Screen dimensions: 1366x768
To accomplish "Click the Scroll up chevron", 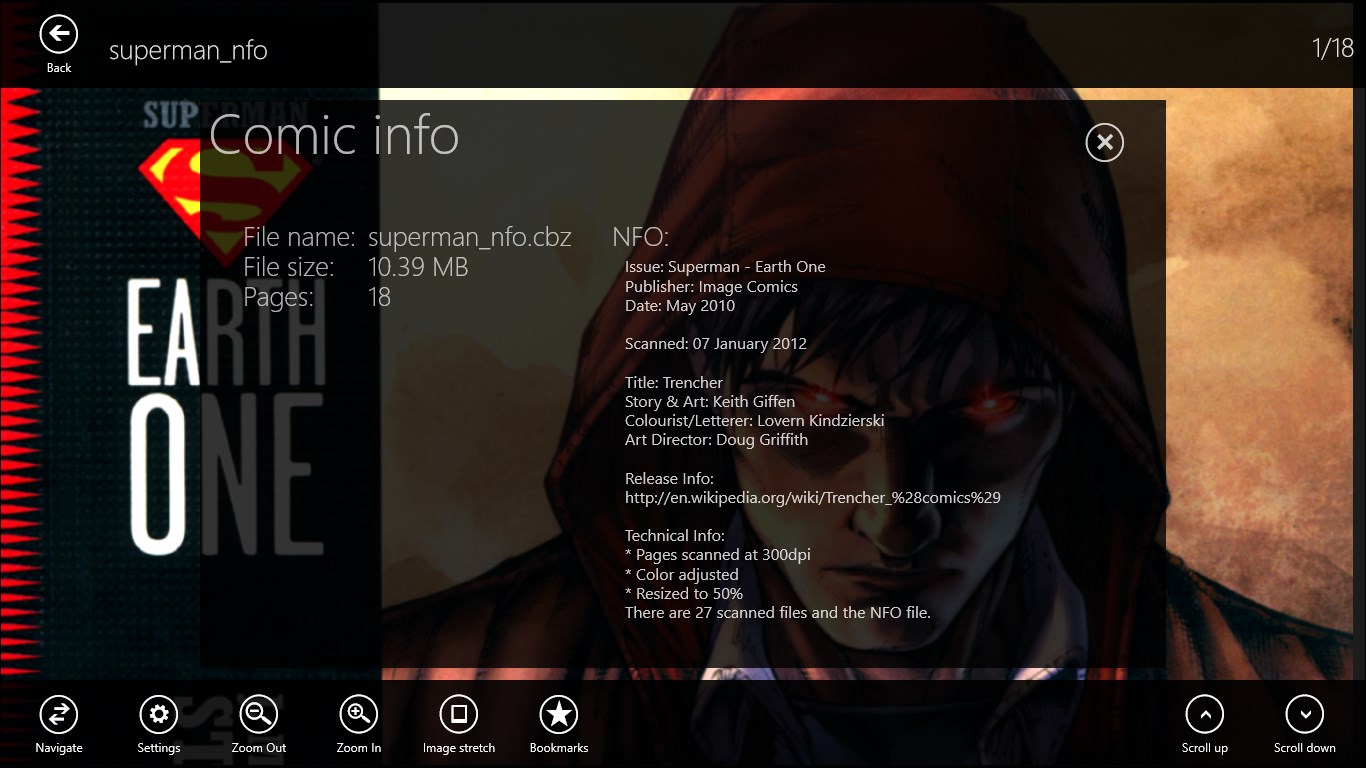I will pos(1205,714).
